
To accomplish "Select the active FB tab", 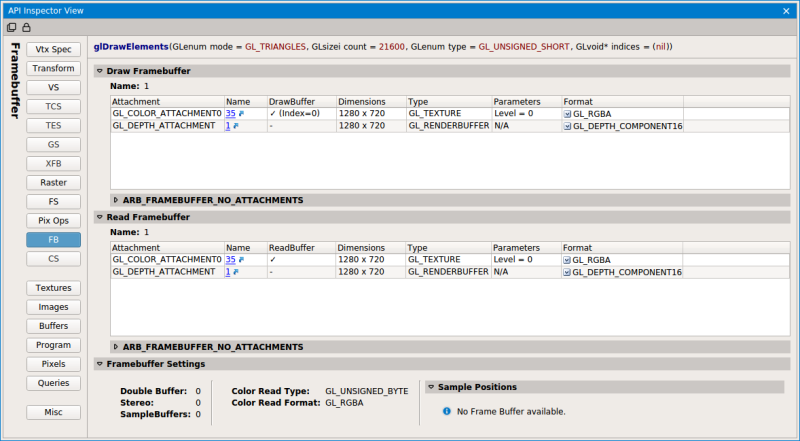I will (x=54, y=240).
